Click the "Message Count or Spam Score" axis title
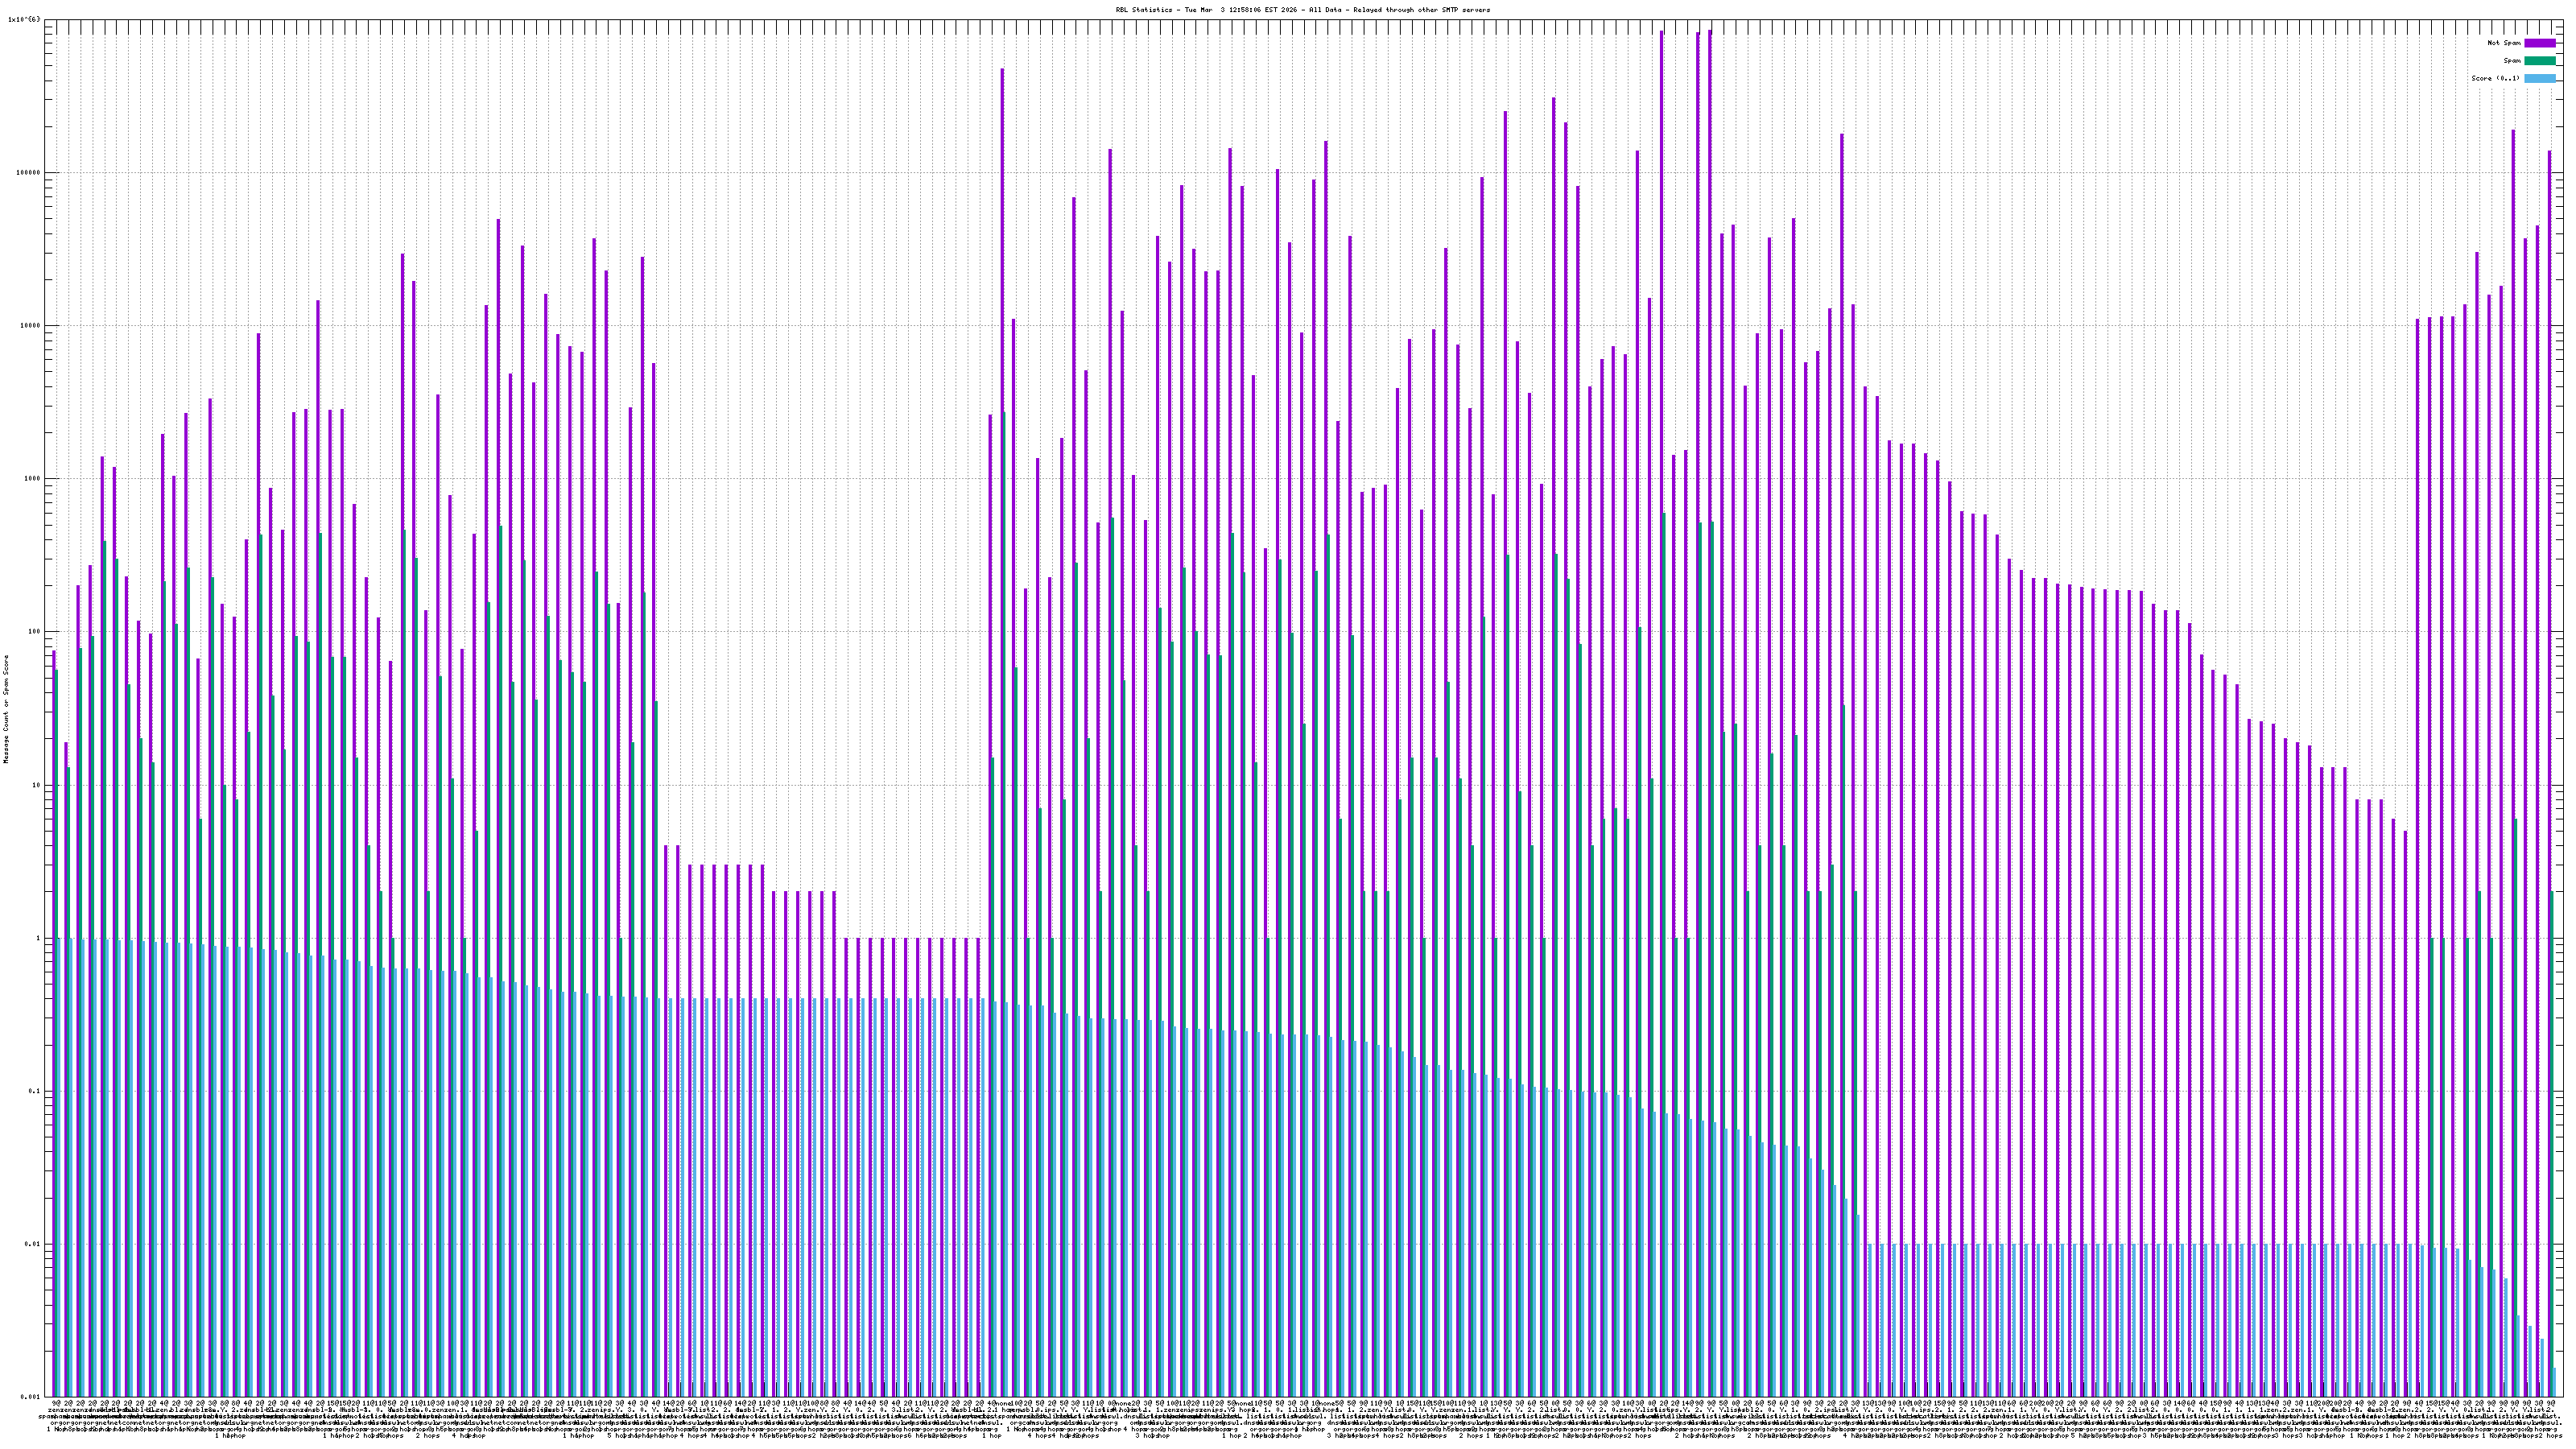The image size is (2576, 1449). tap(6, 709)
